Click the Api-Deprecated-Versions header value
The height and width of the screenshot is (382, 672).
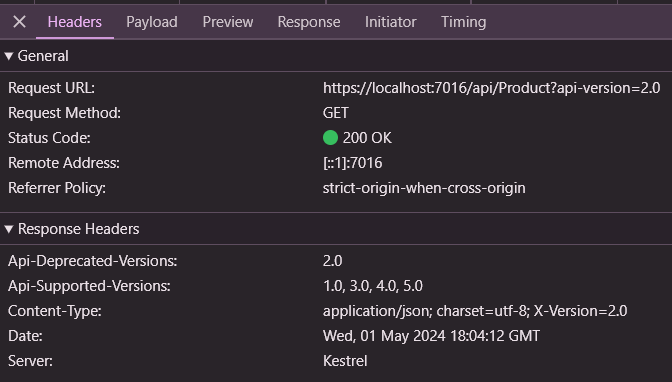[x=332, y=261]
